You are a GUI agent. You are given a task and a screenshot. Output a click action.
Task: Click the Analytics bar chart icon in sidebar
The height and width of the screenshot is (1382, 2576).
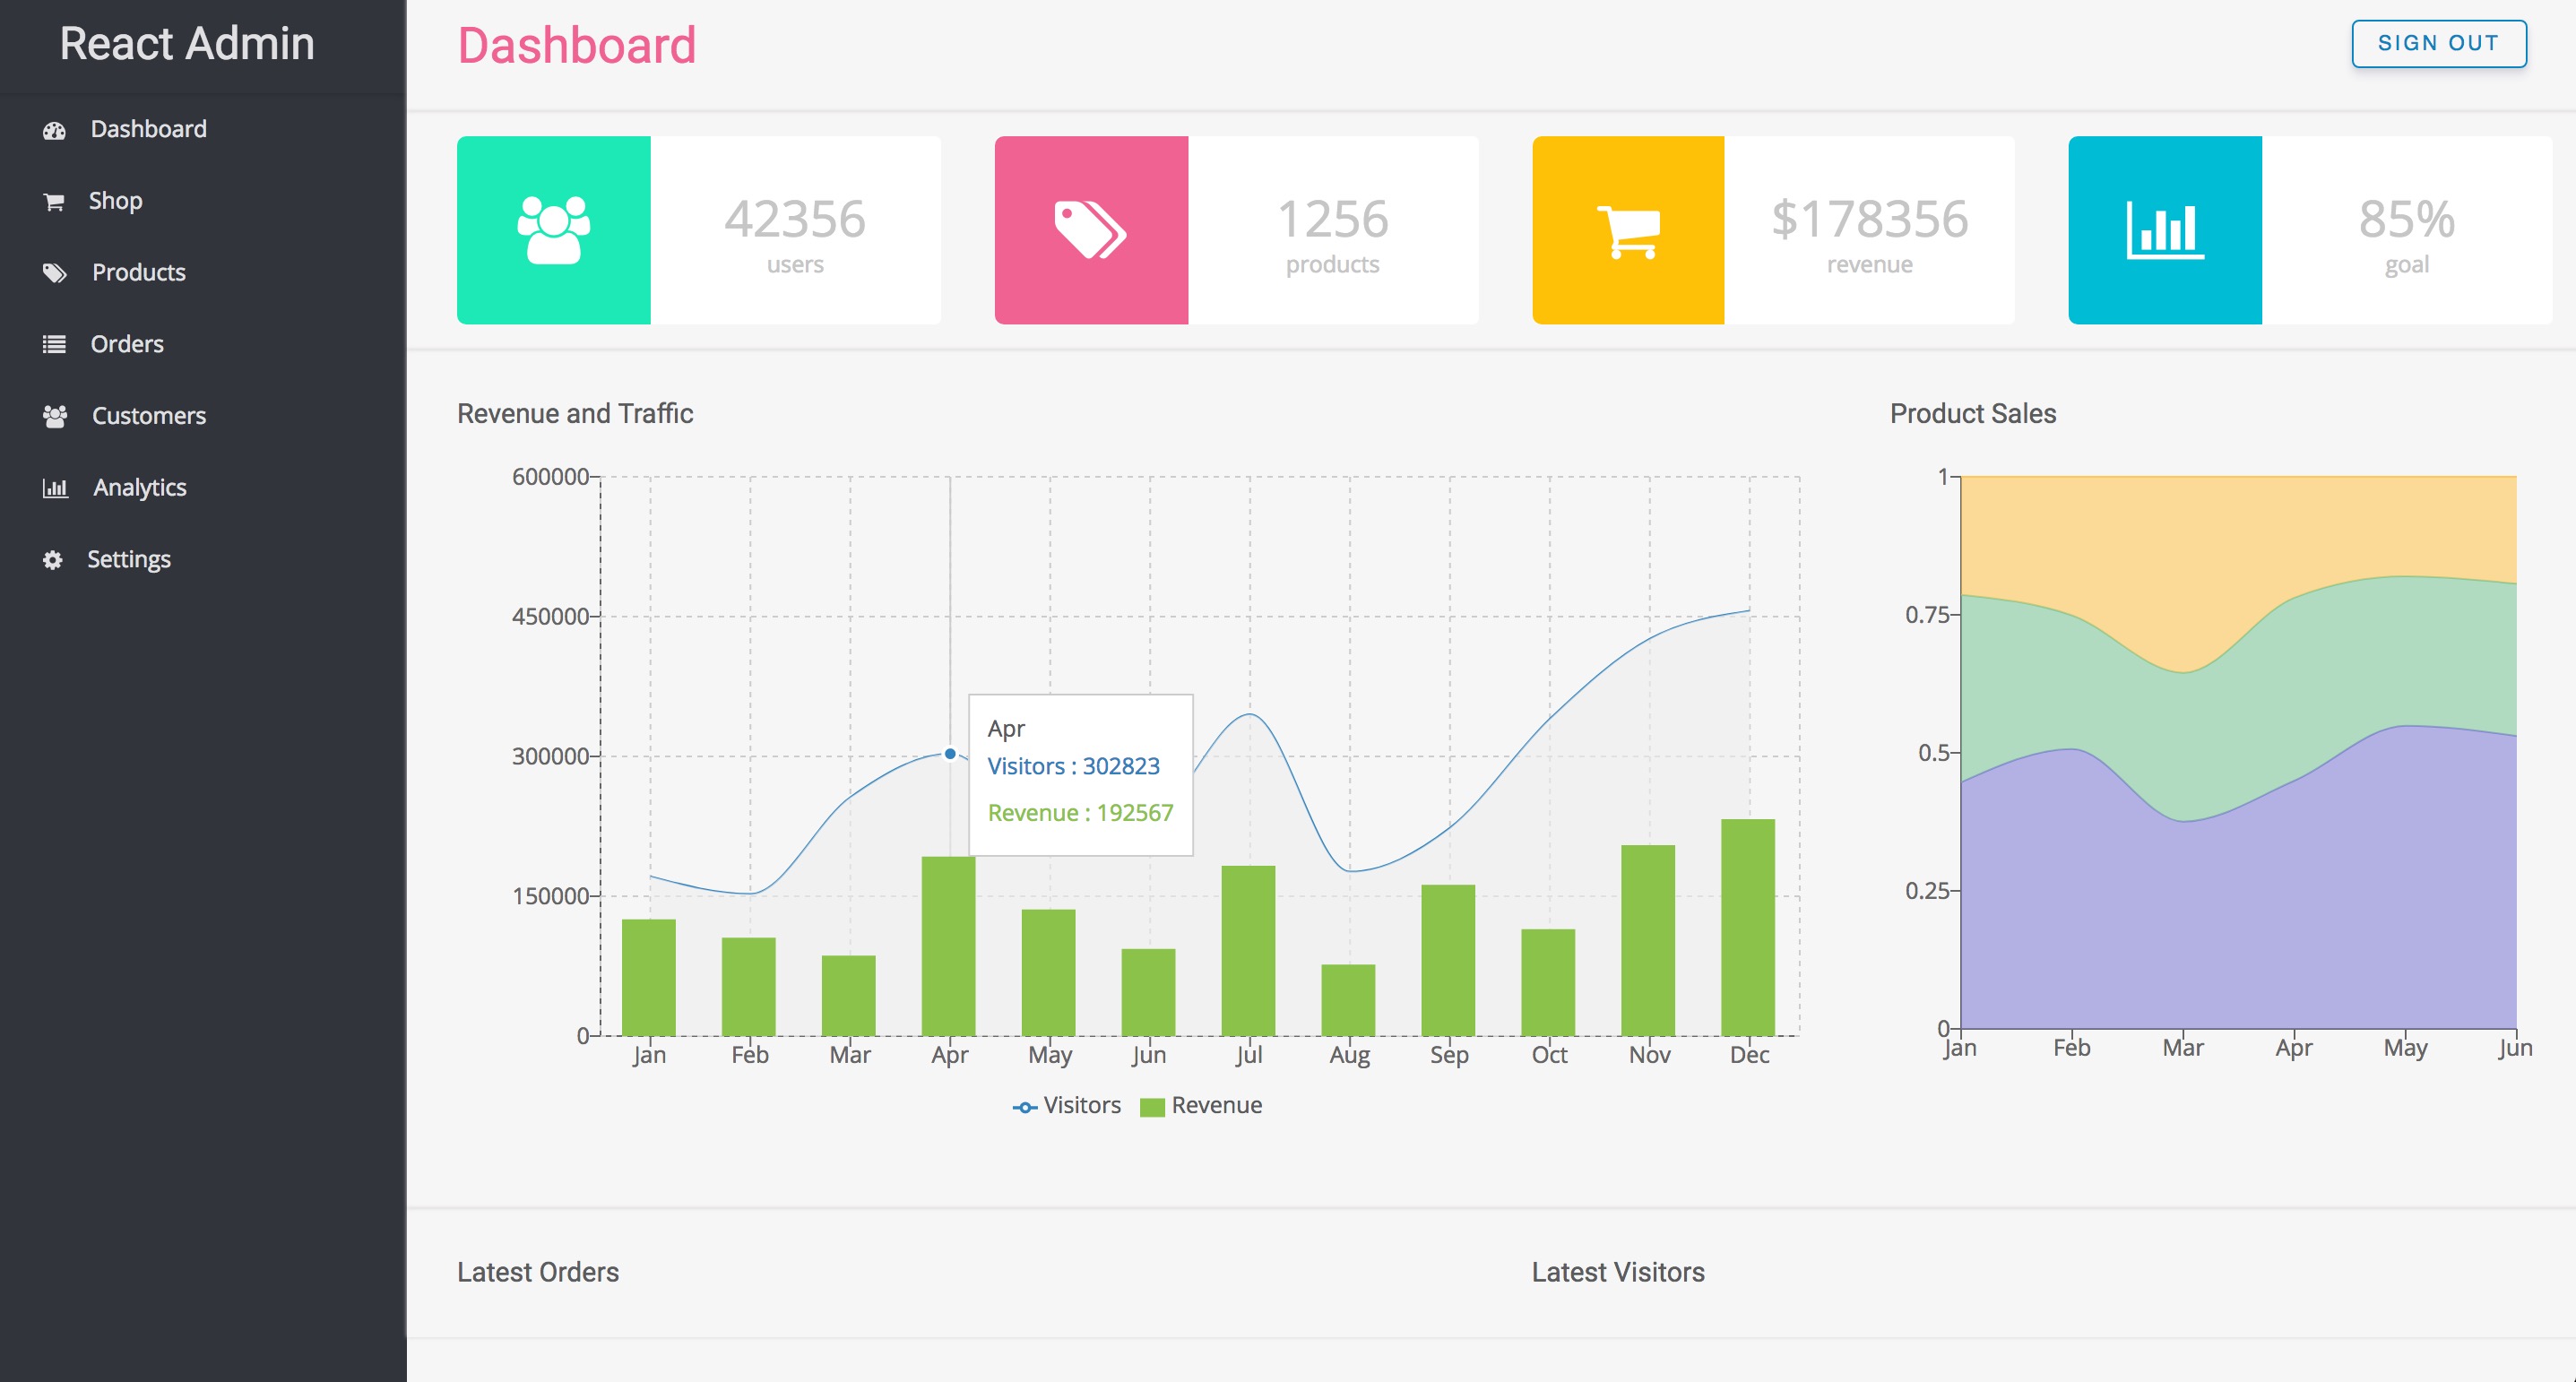54,488
